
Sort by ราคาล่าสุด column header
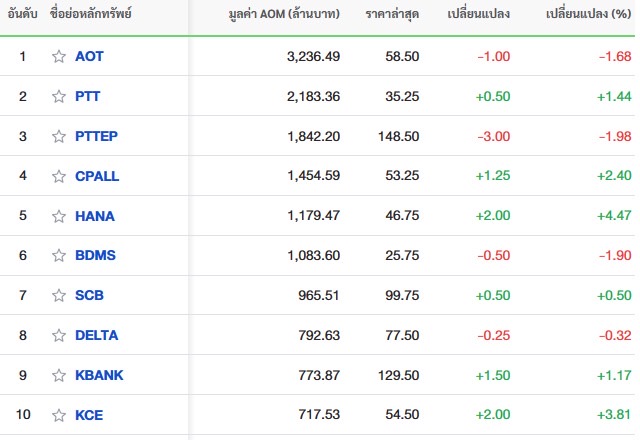coord(392,14)
